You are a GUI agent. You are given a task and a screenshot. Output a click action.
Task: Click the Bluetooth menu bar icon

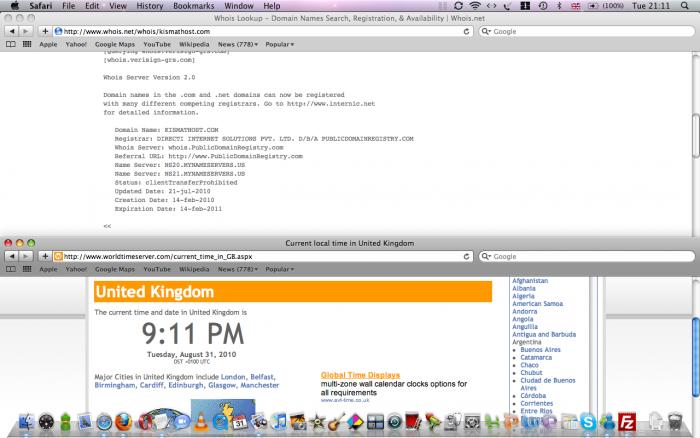(x=559, y=6)
